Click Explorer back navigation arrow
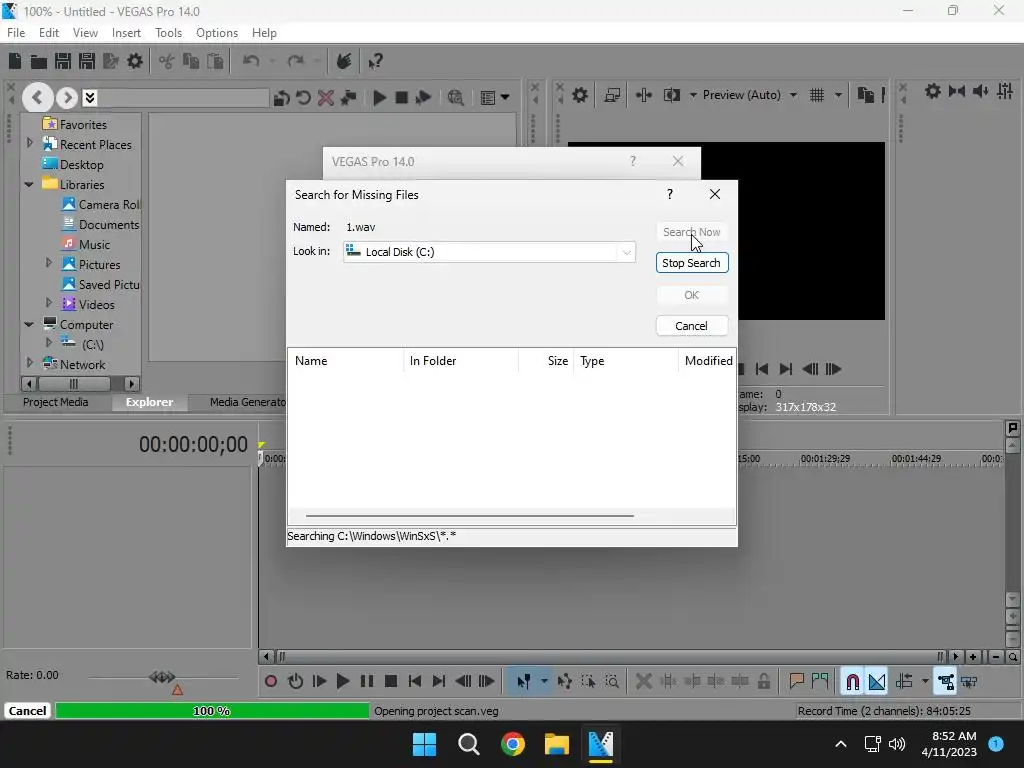 point(37,98)
